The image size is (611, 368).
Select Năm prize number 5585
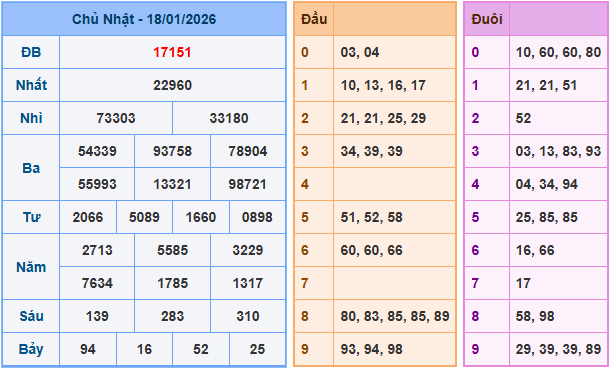(x=172, y=250)
